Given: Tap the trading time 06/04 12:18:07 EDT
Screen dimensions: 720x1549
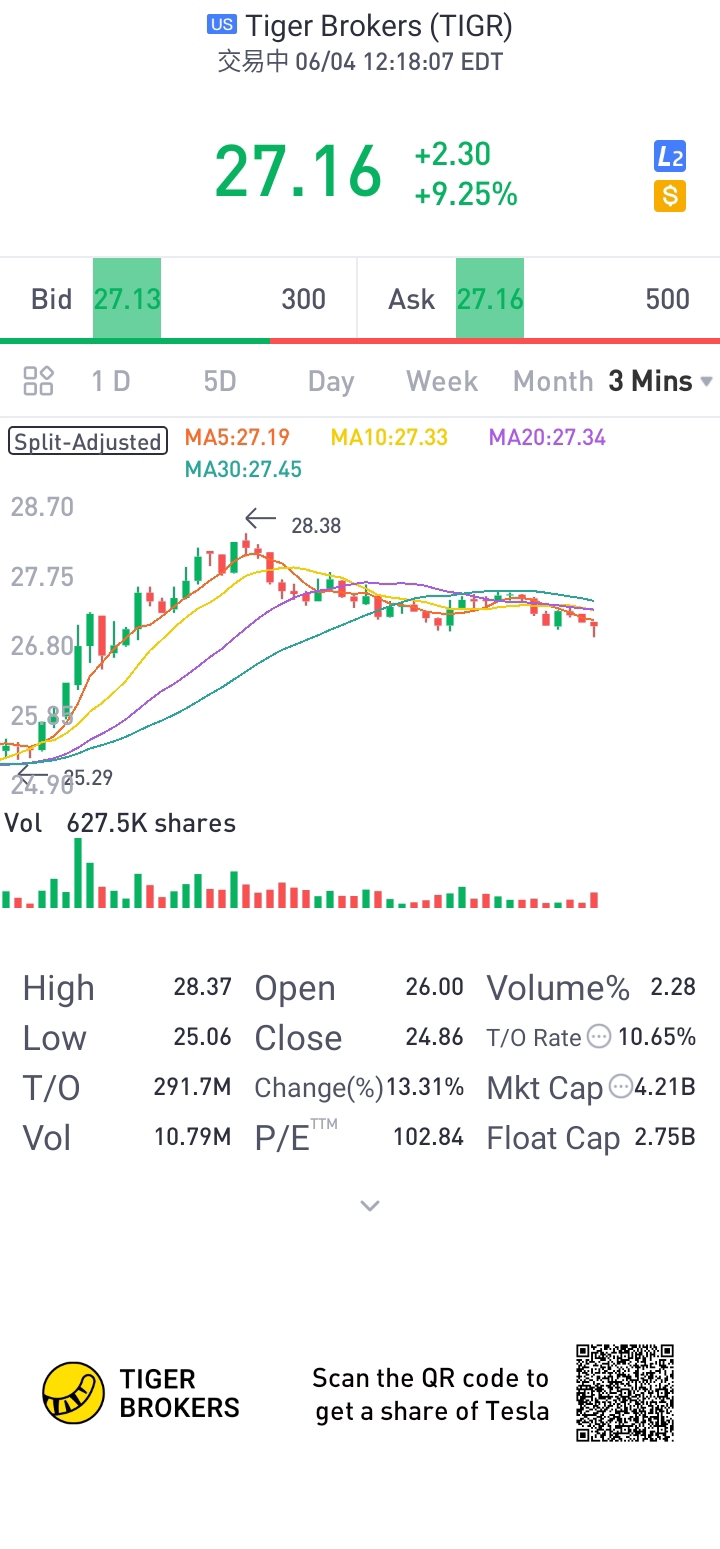Looking at the screenshot, I should tap(399, 62).
